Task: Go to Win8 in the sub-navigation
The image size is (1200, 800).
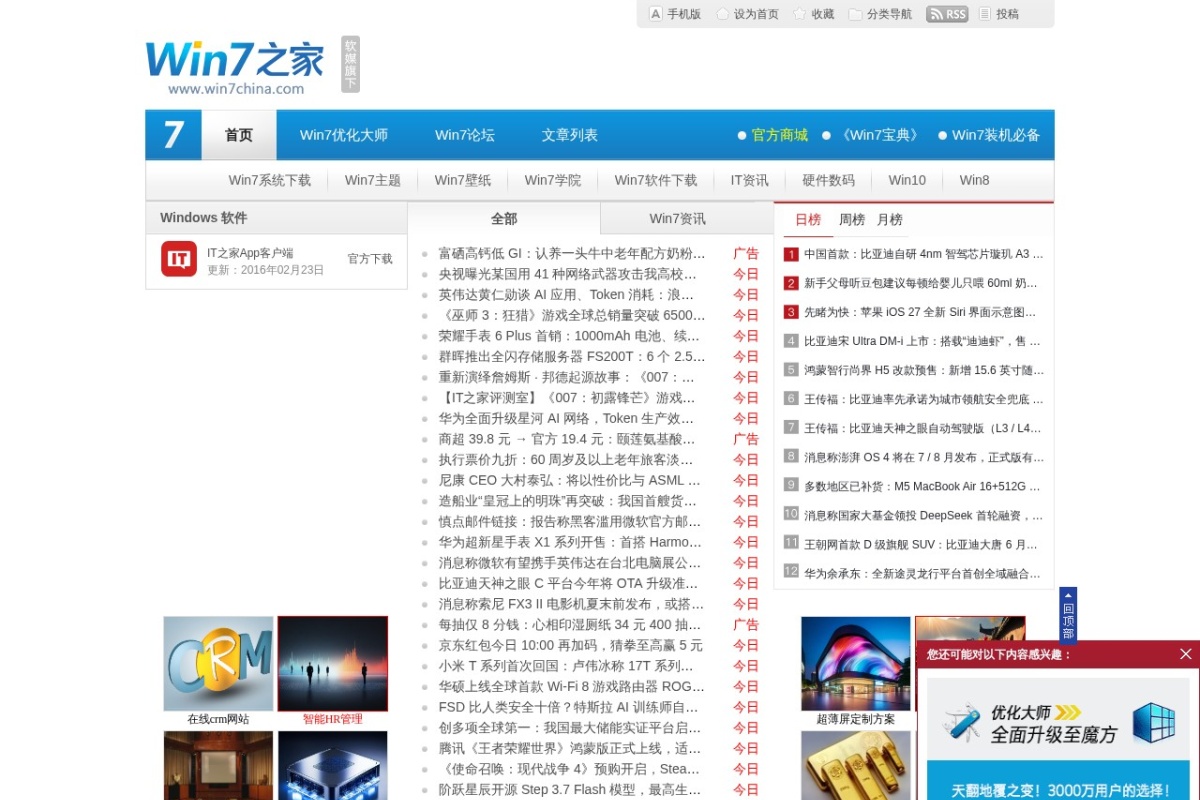Action: [974, 180]
